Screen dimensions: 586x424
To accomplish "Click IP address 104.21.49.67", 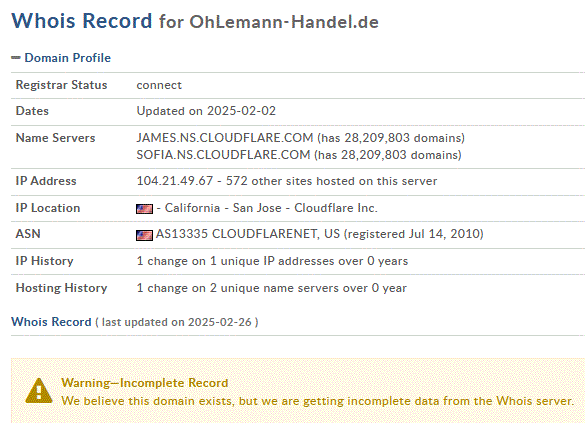I will click(175, 181).
